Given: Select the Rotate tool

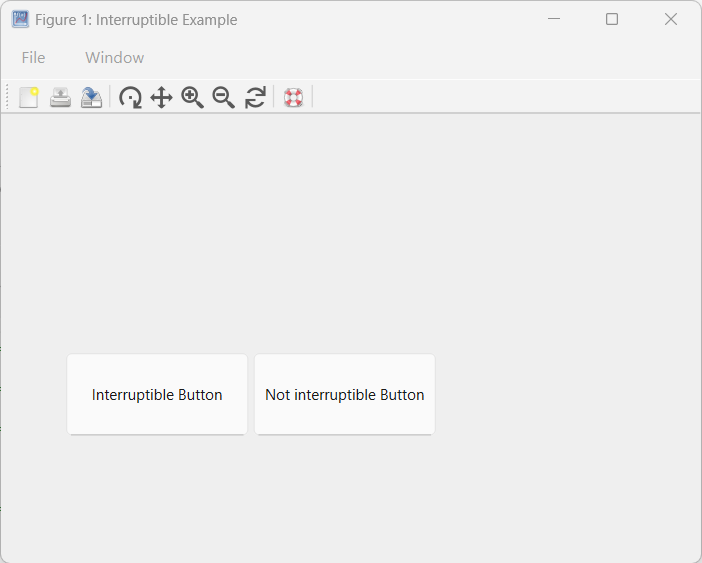Looking at the screenshot, I should (x=130, y=97).
